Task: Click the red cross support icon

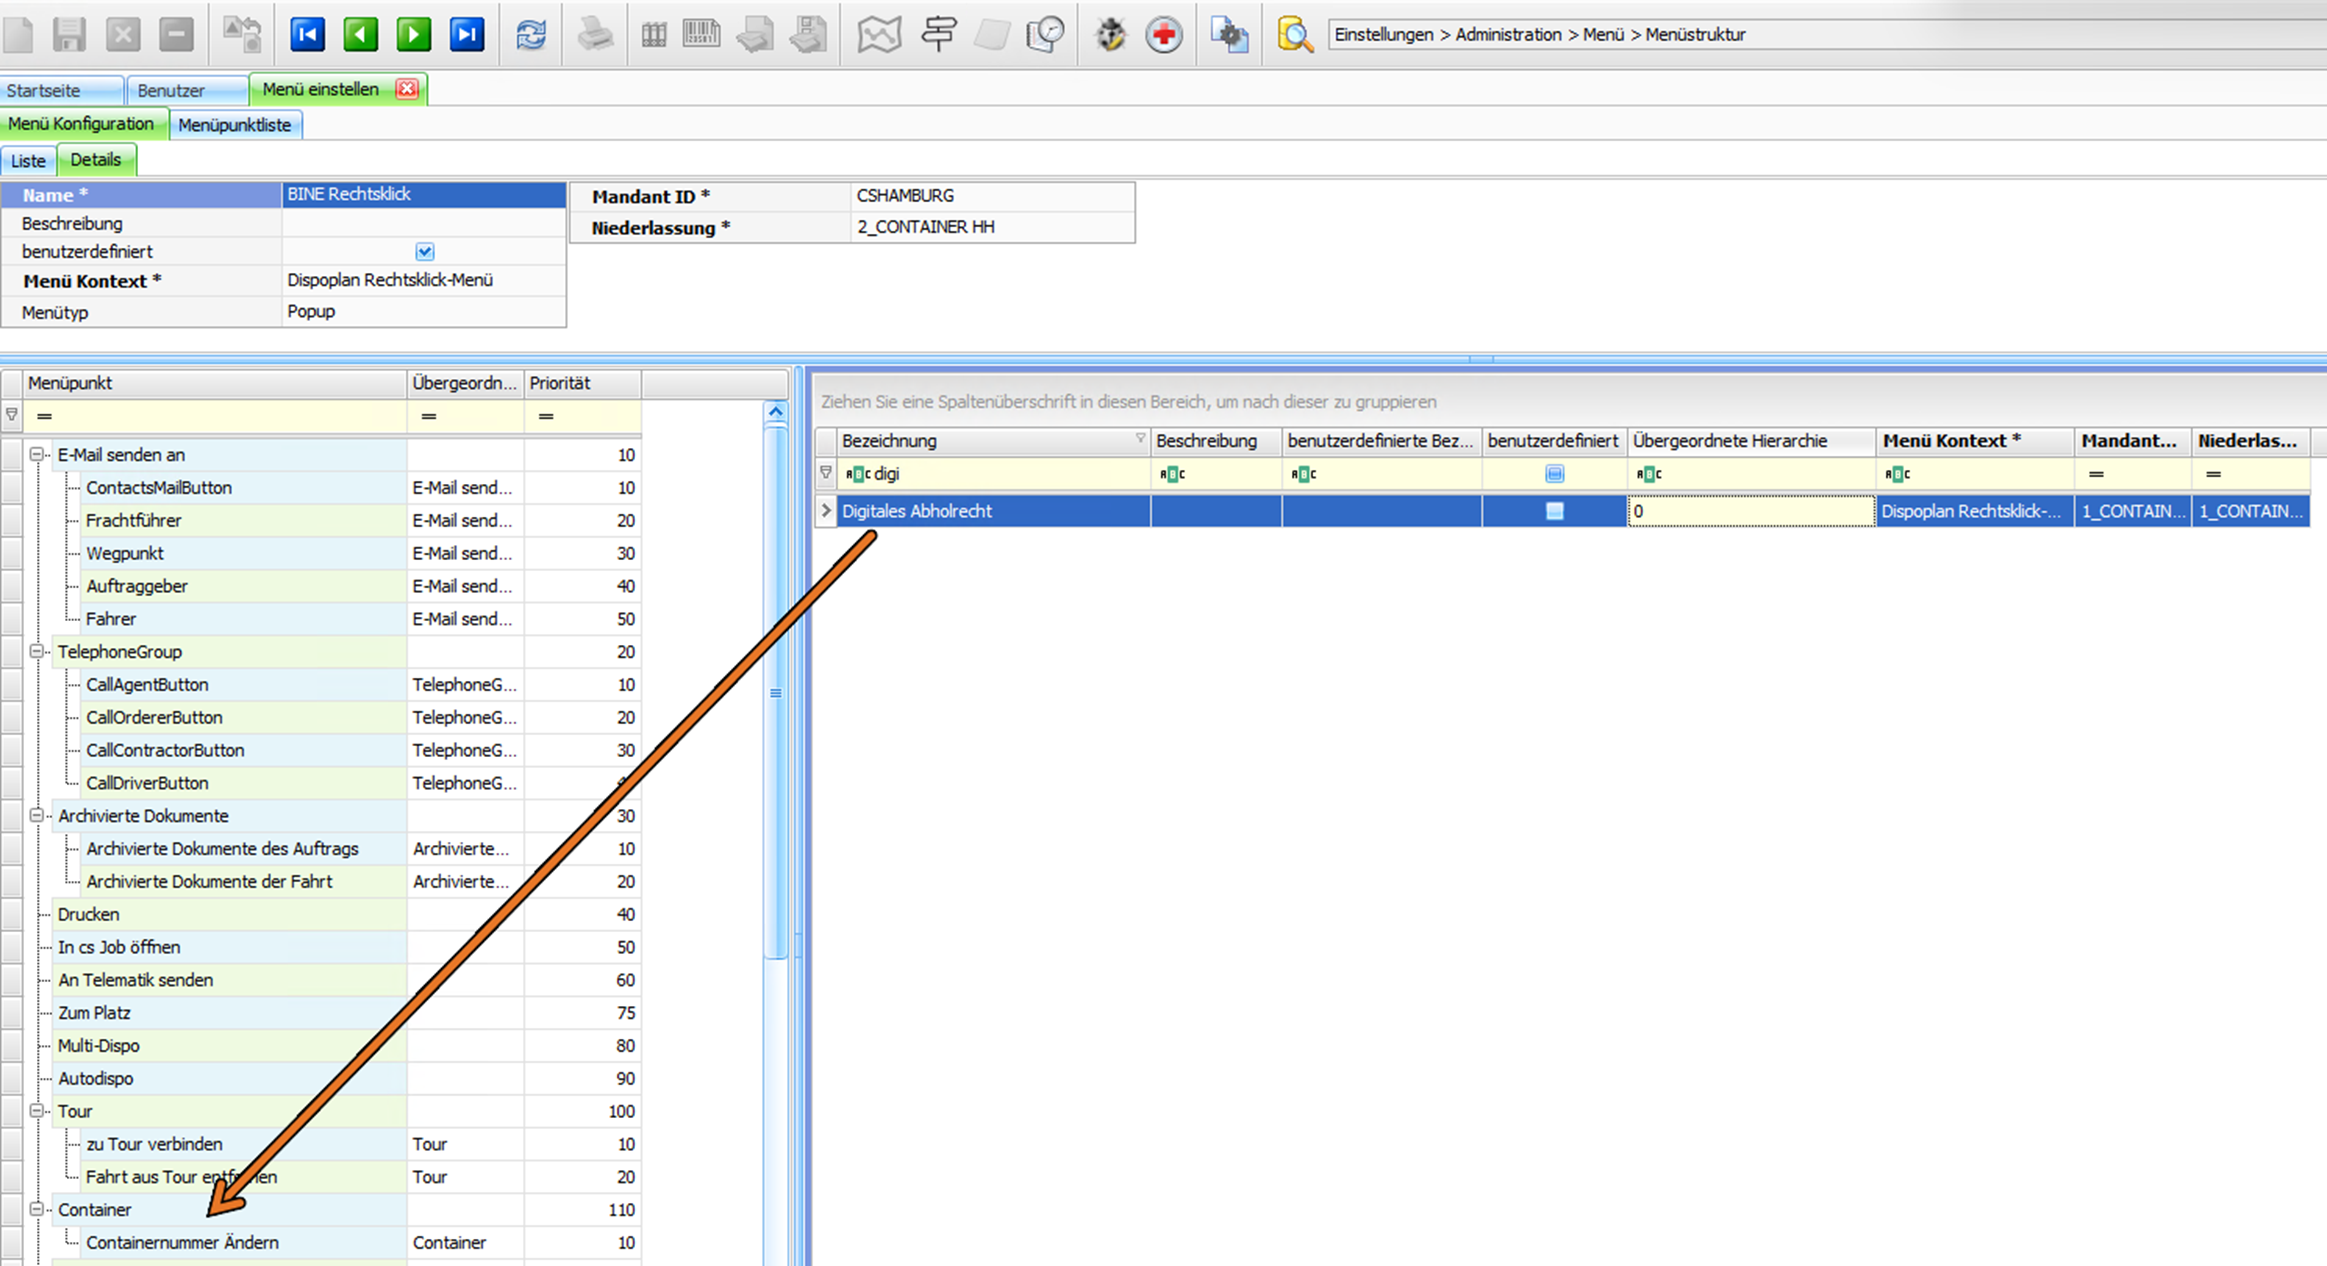Action: tap(1163, 35)
